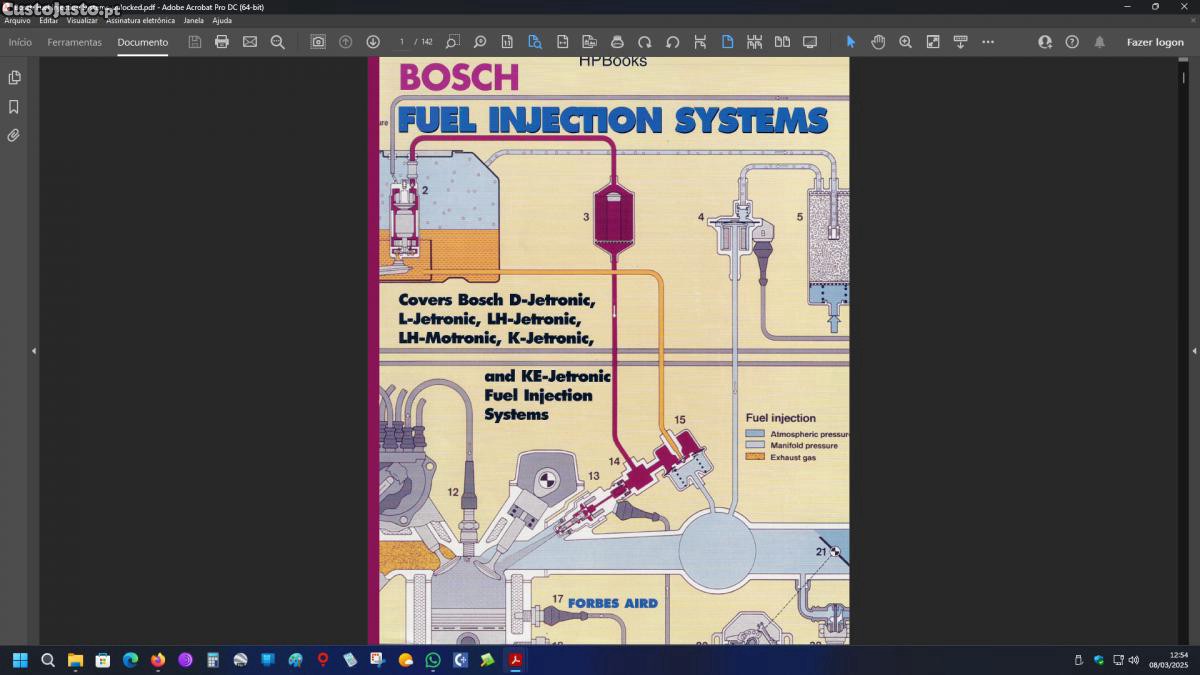
Task: Send the file by email icon
Action: (250, 42)
